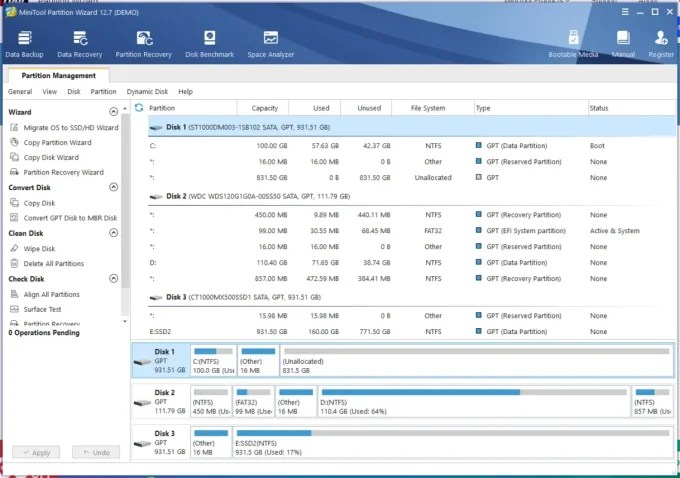Open Partition Recovery in the top toolbar
The width and height of the screenshot is (680, 478).
click(144, 44)
